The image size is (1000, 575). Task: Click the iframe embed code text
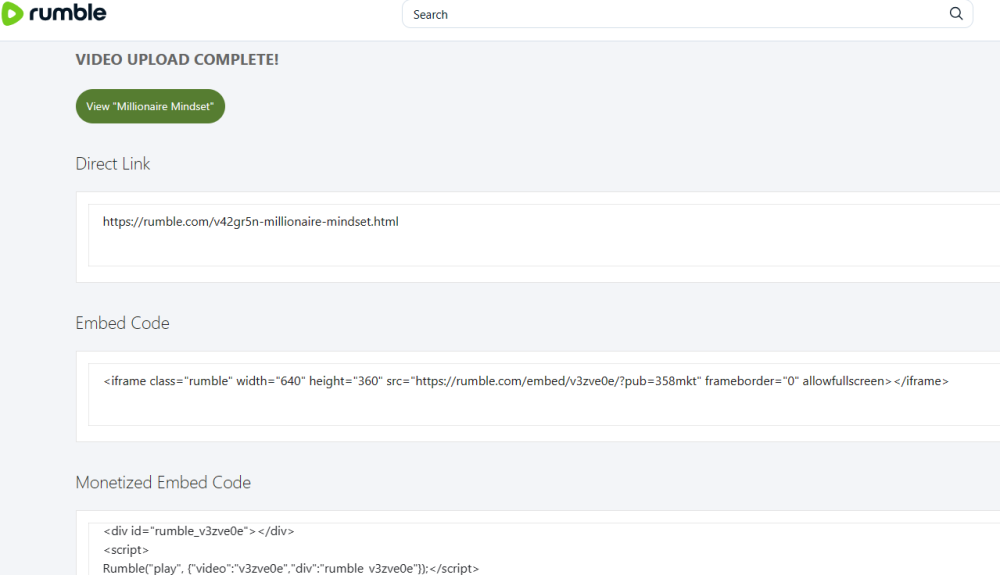tap(525, 381)
